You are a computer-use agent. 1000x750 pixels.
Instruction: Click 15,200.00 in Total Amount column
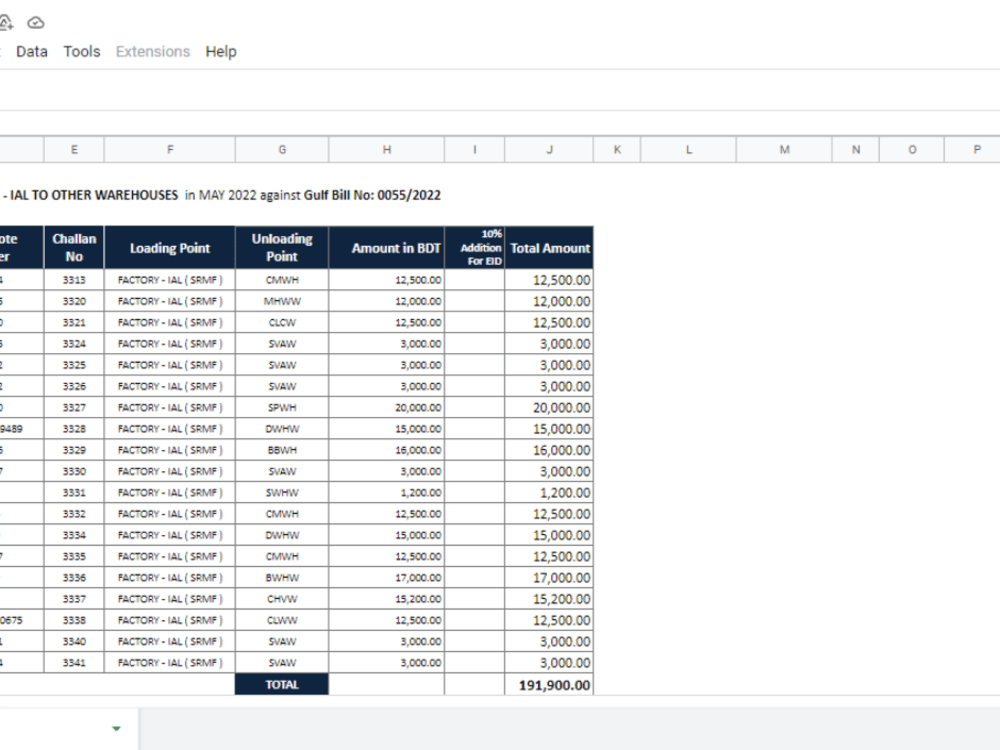click(x=549, y=599)
